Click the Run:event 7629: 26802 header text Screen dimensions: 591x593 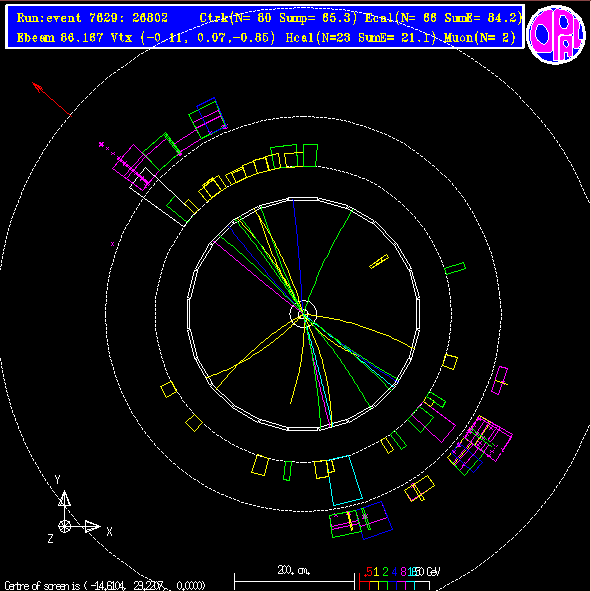pyautogui.click(x=92, y=18)
